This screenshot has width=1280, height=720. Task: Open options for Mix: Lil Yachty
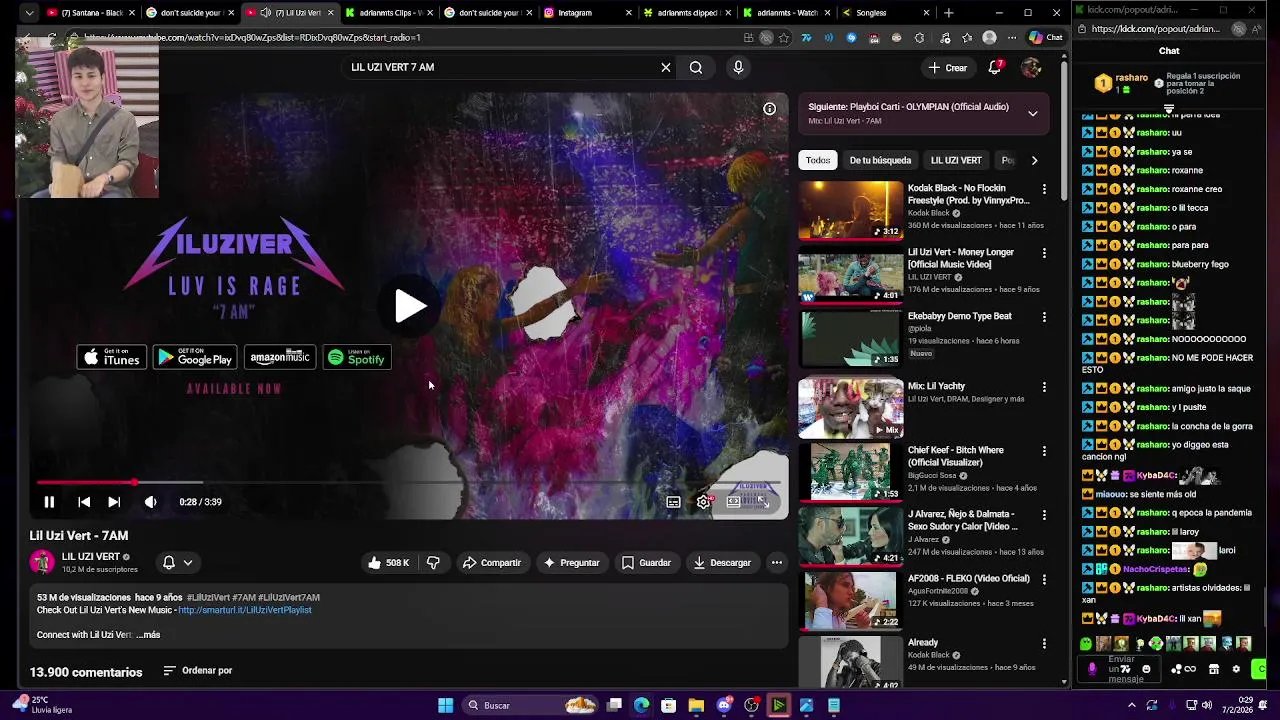(1044, 387)
